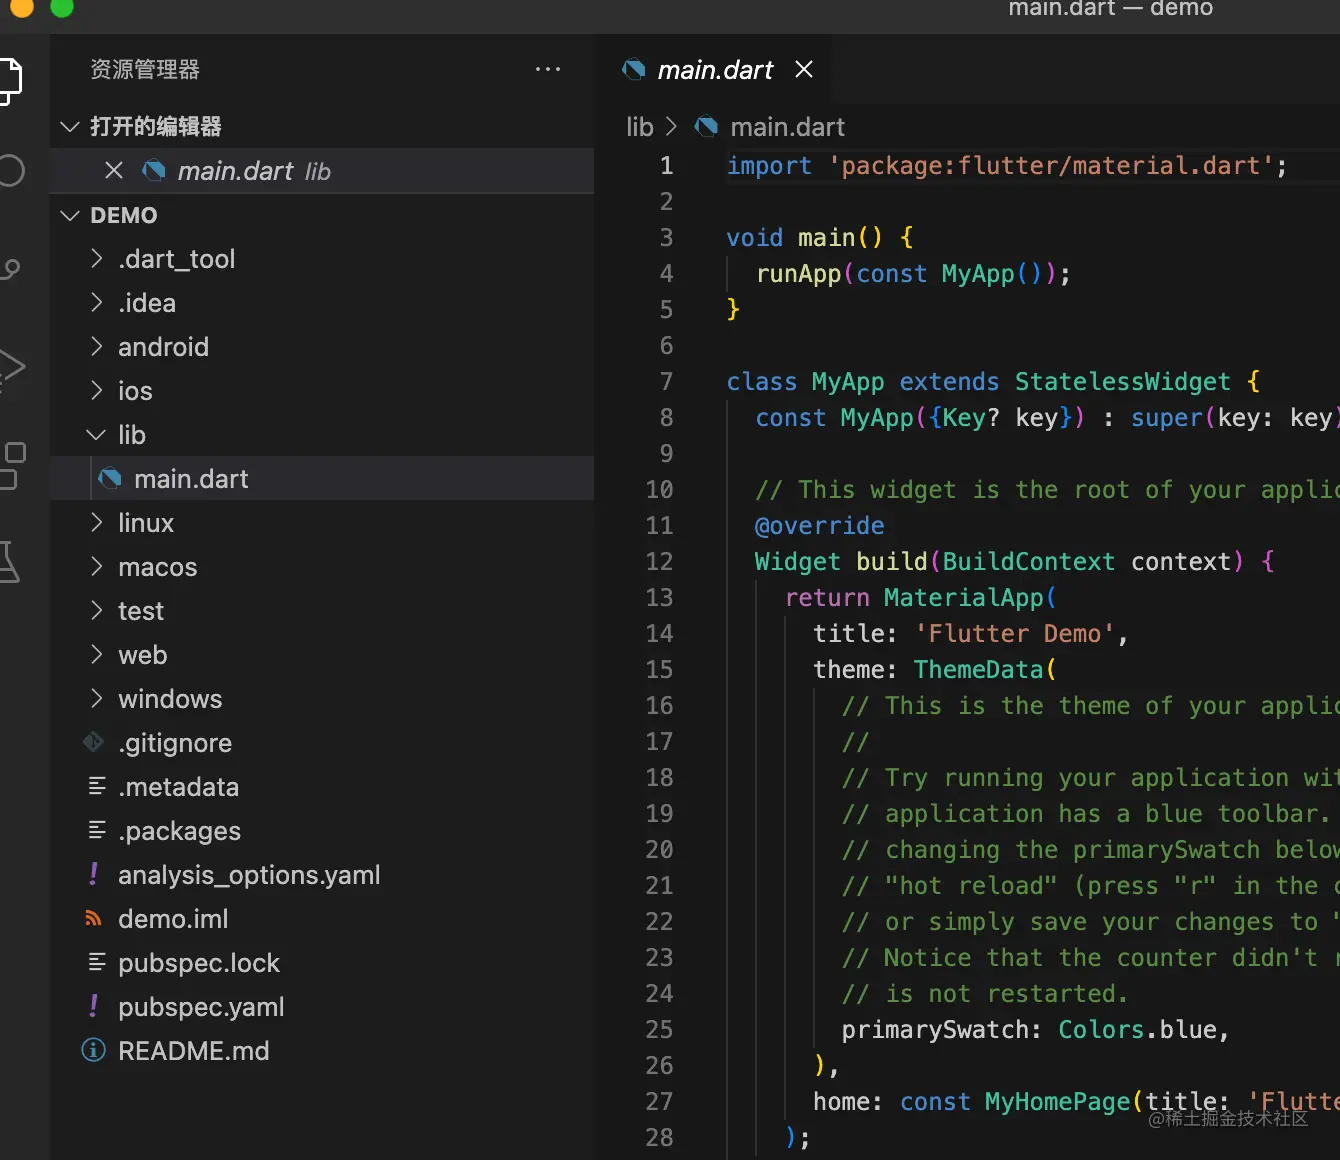This screenshot has height=1160, width=1340.
Task: Open the Extensions icon in activity bar
Action: tap(10, 465)
